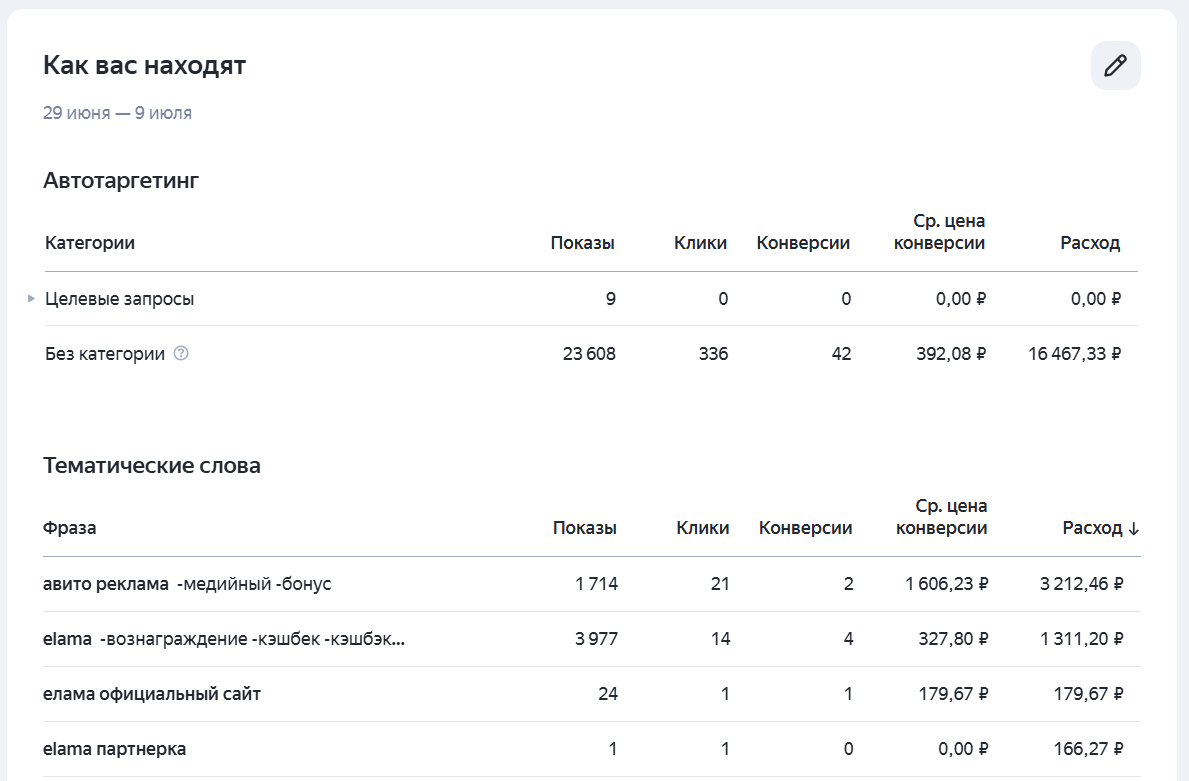Click autotargeting Показы column header
The width and height of the screenshot is (1189, 781).
pyautogui.click(x=582, y=243)
